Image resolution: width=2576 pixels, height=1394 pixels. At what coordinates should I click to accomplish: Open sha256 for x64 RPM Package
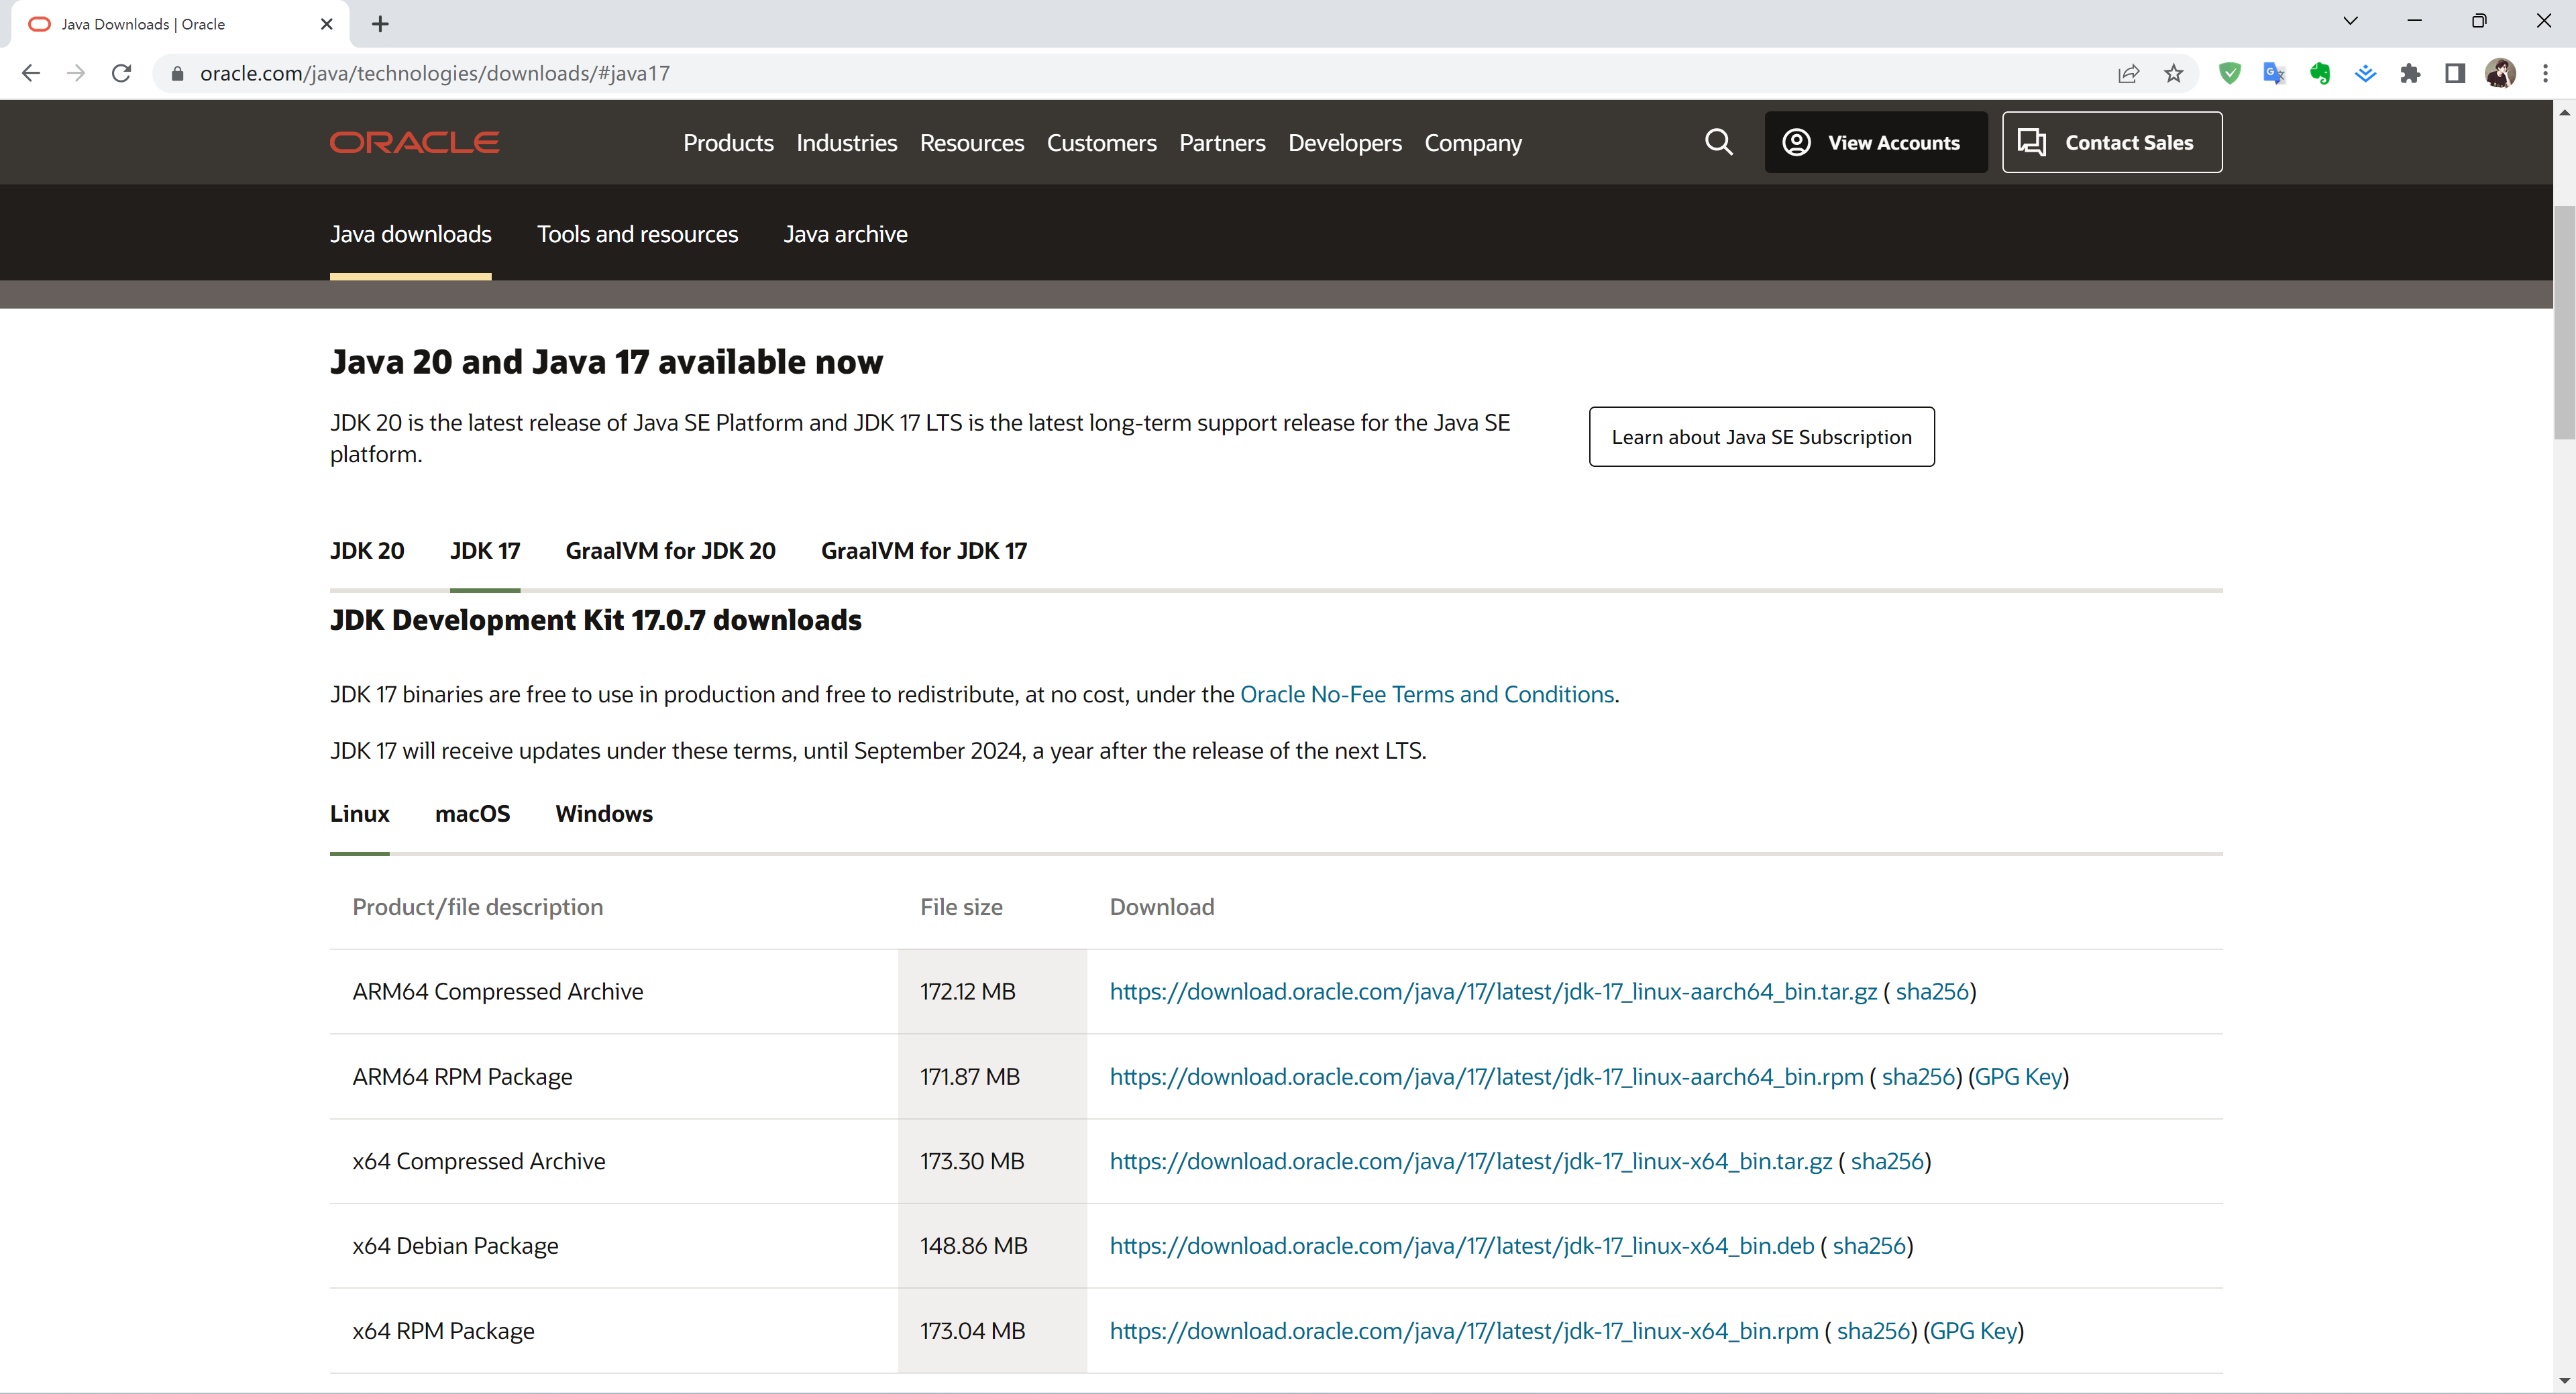[x=1873, y=1330]
